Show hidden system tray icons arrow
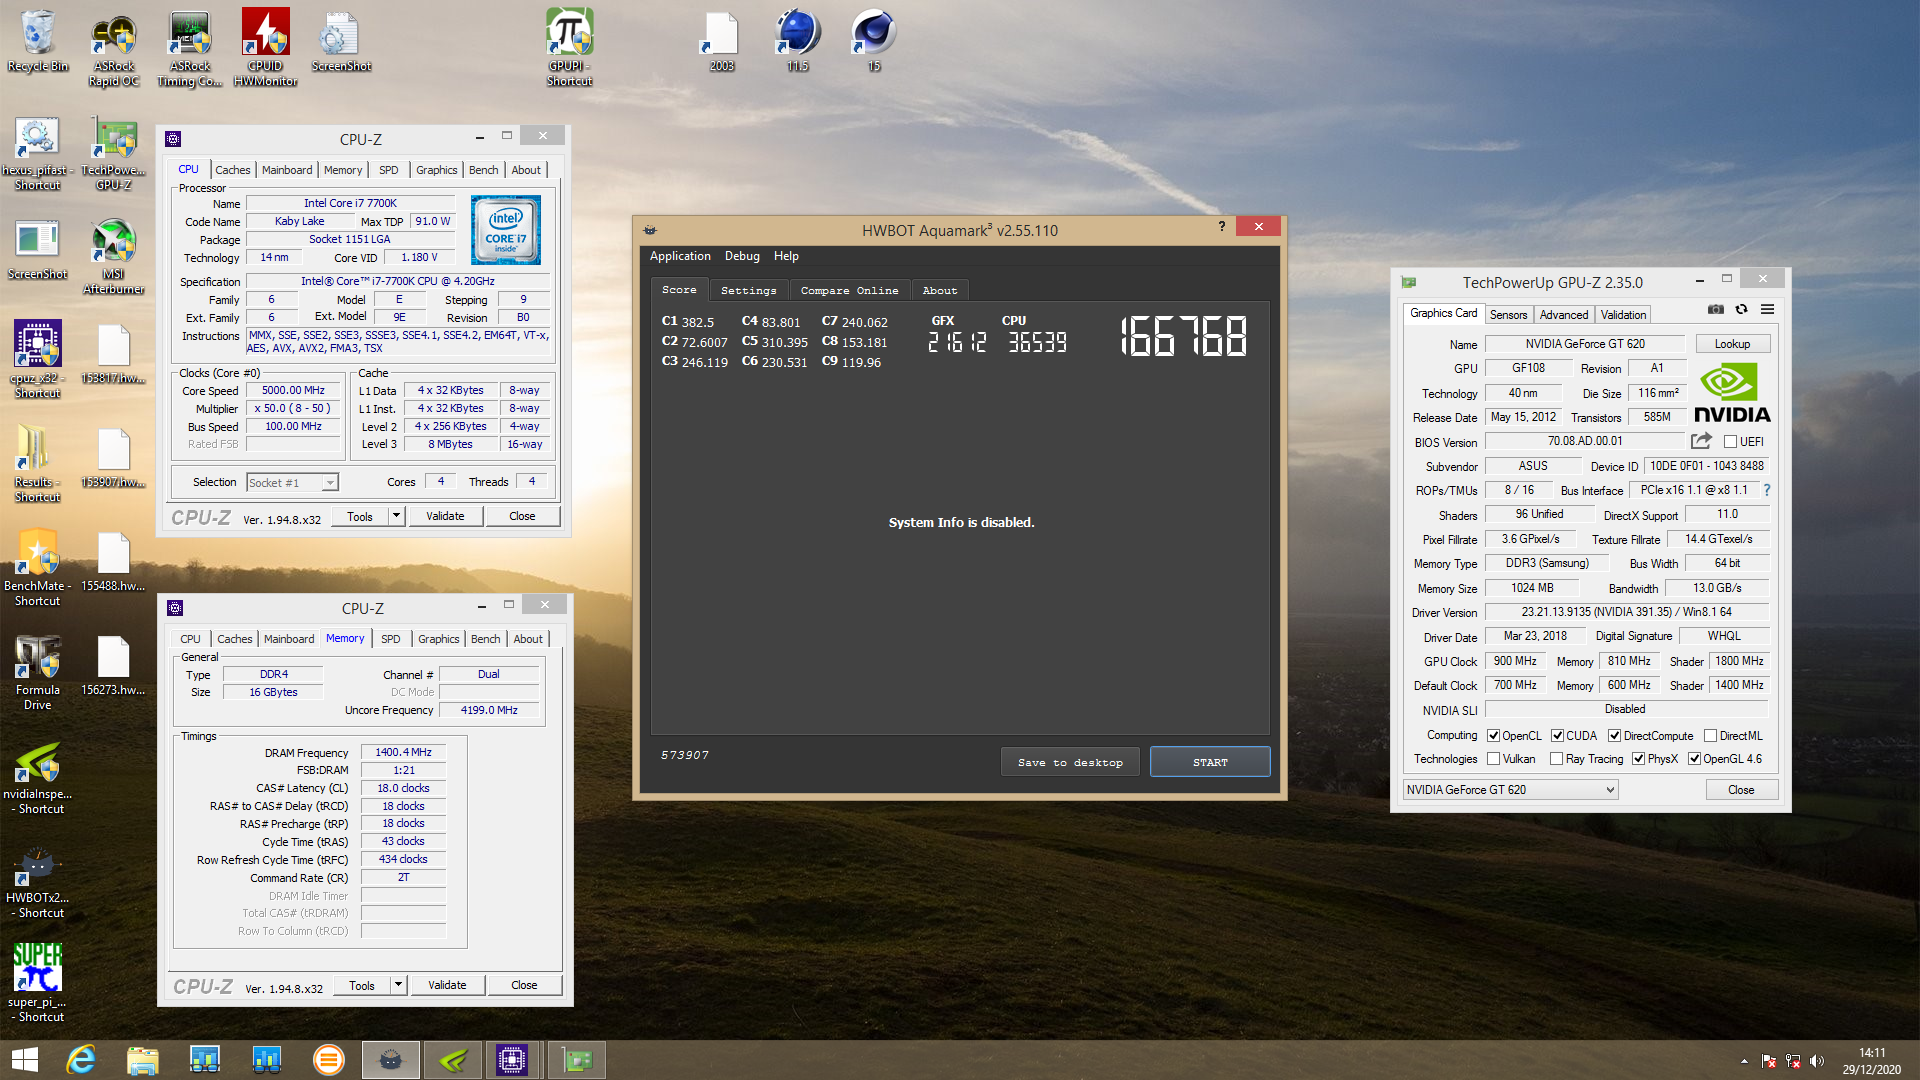Screen dimensions: 1920x1080 (1745, 1061)
